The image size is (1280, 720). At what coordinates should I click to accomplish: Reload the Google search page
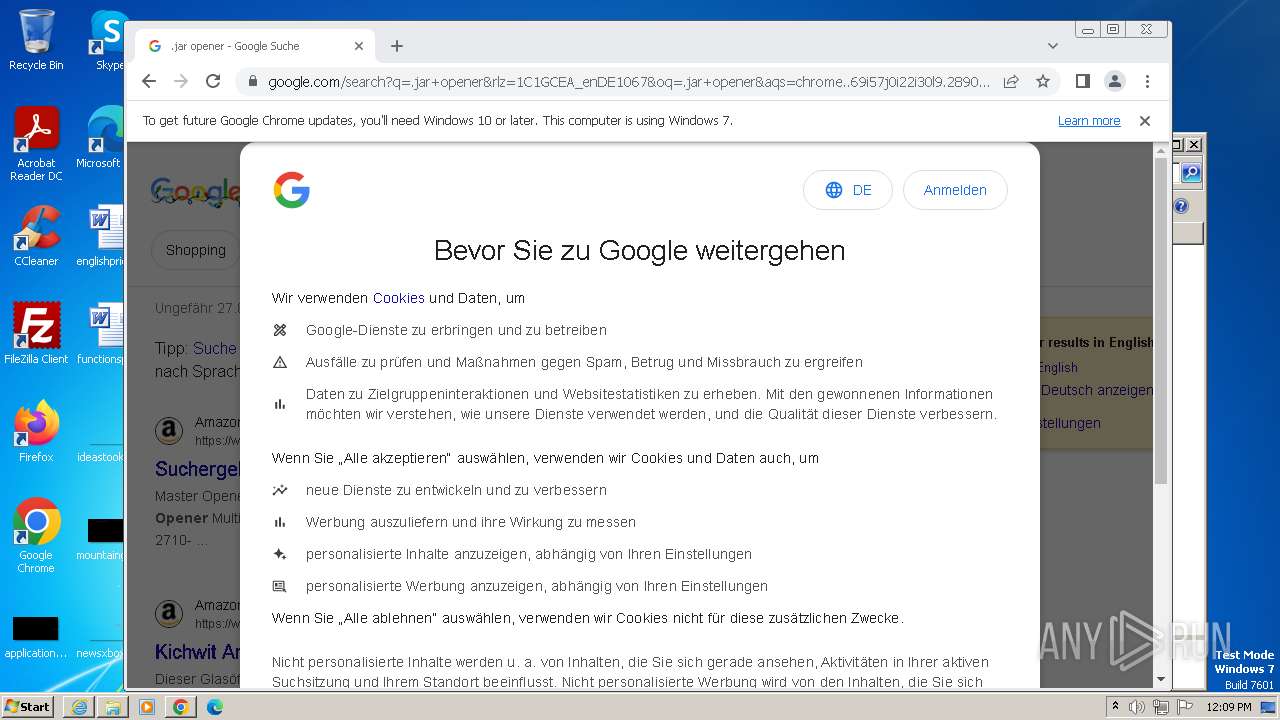click(213, 81)
